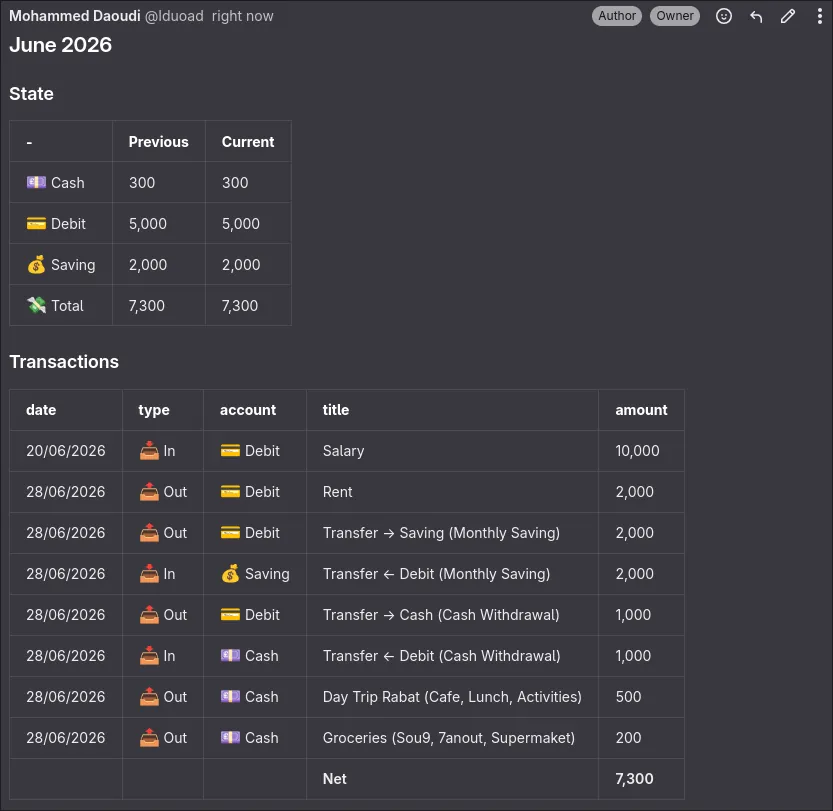Image resolution: width=833 pixels, height=811 pixels.
Task: Click the Out tray icon on the Rent row
Action: pos(149,491)
